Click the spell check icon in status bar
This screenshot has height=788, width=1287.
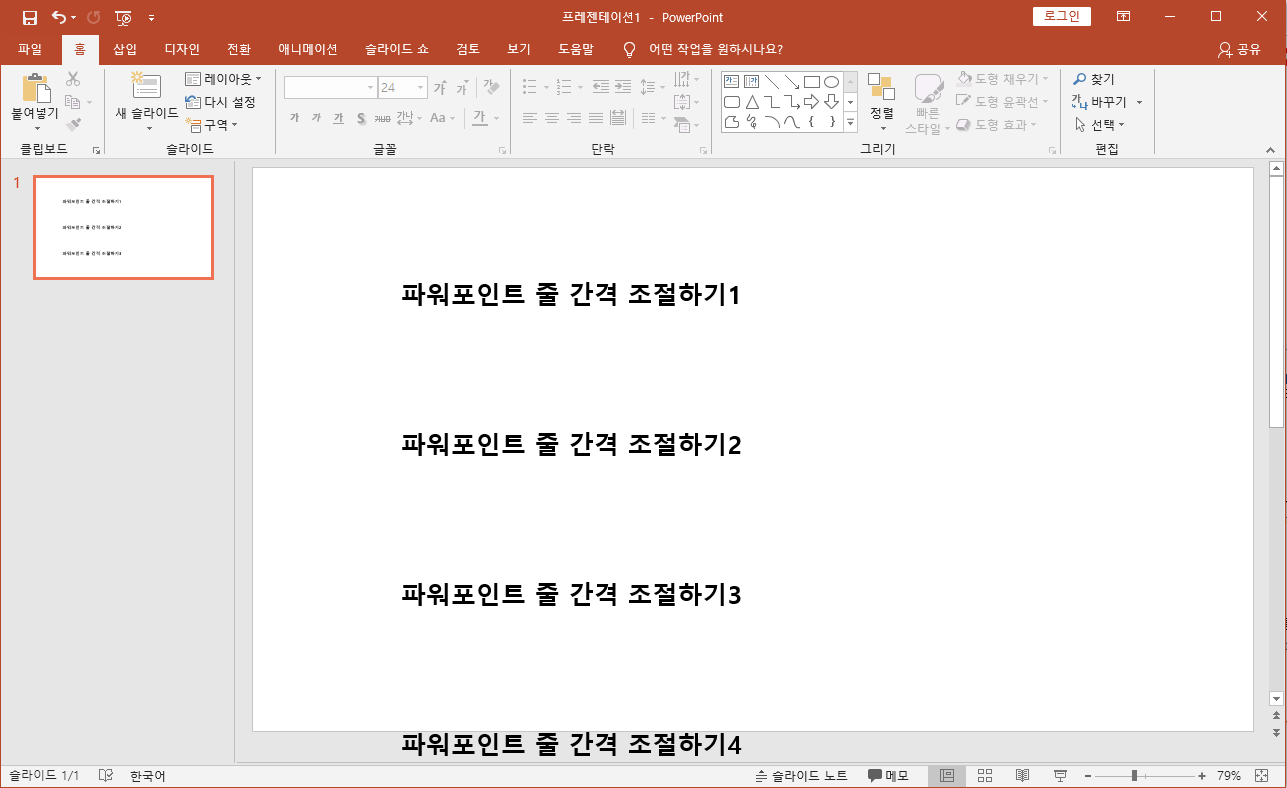[106, 776]
